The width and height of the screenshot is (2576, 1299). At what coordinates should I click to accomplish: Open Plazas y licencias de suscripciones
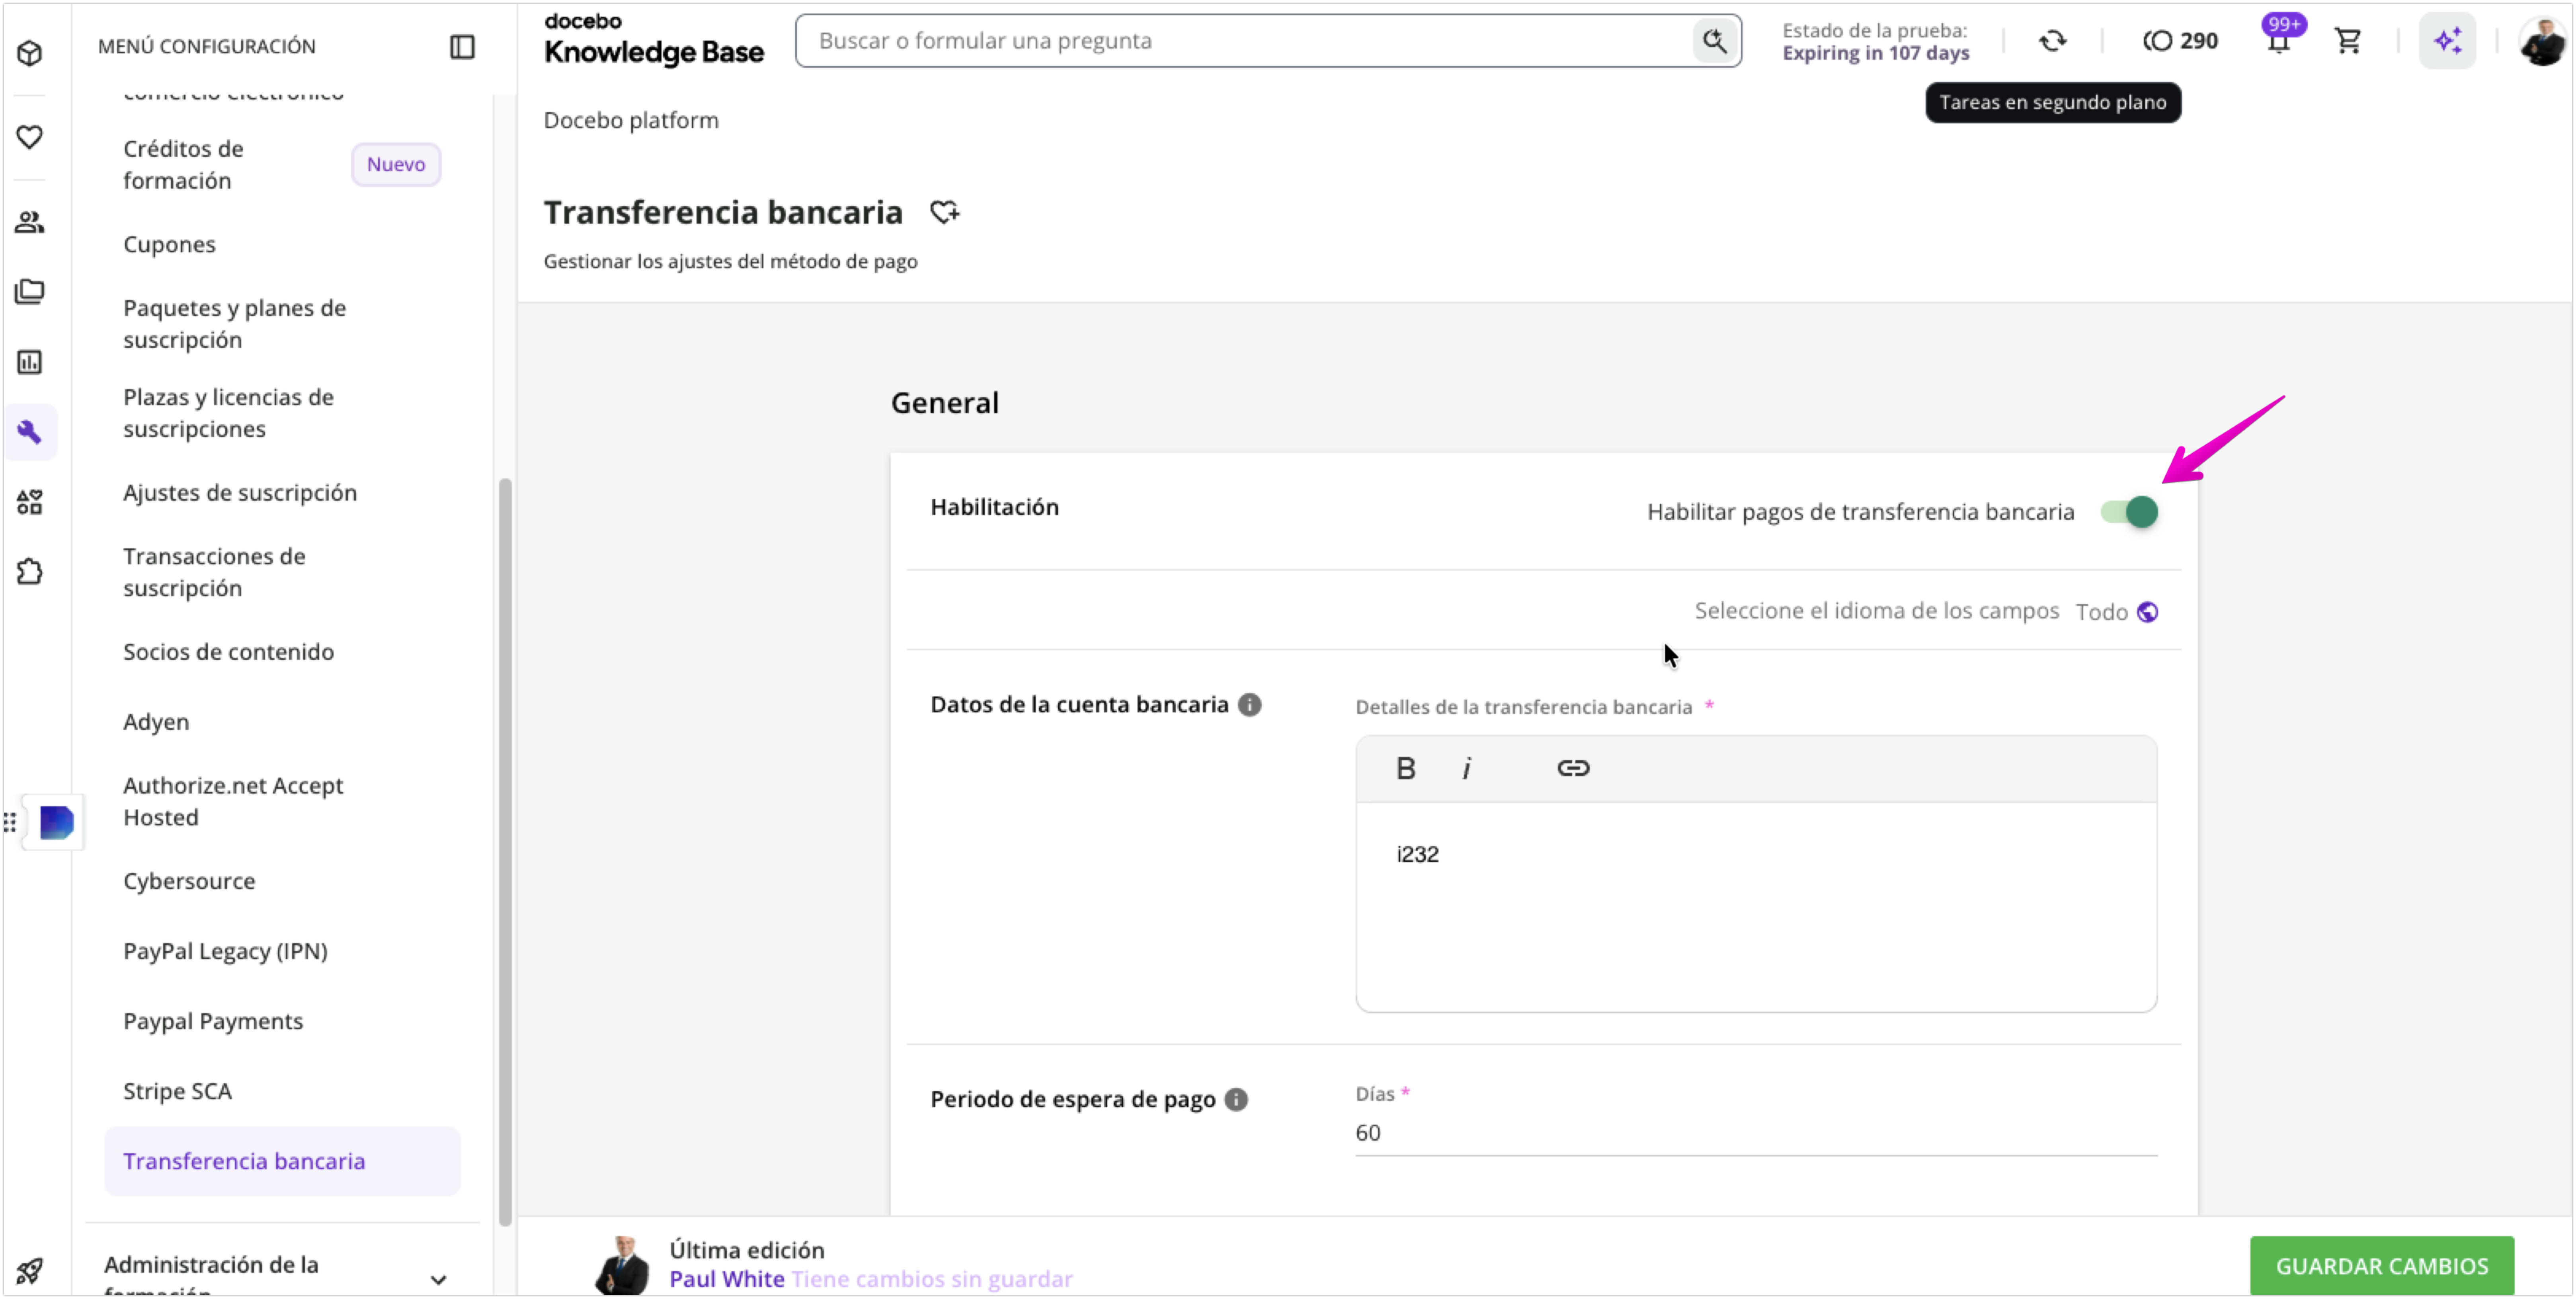click(228, 413)
